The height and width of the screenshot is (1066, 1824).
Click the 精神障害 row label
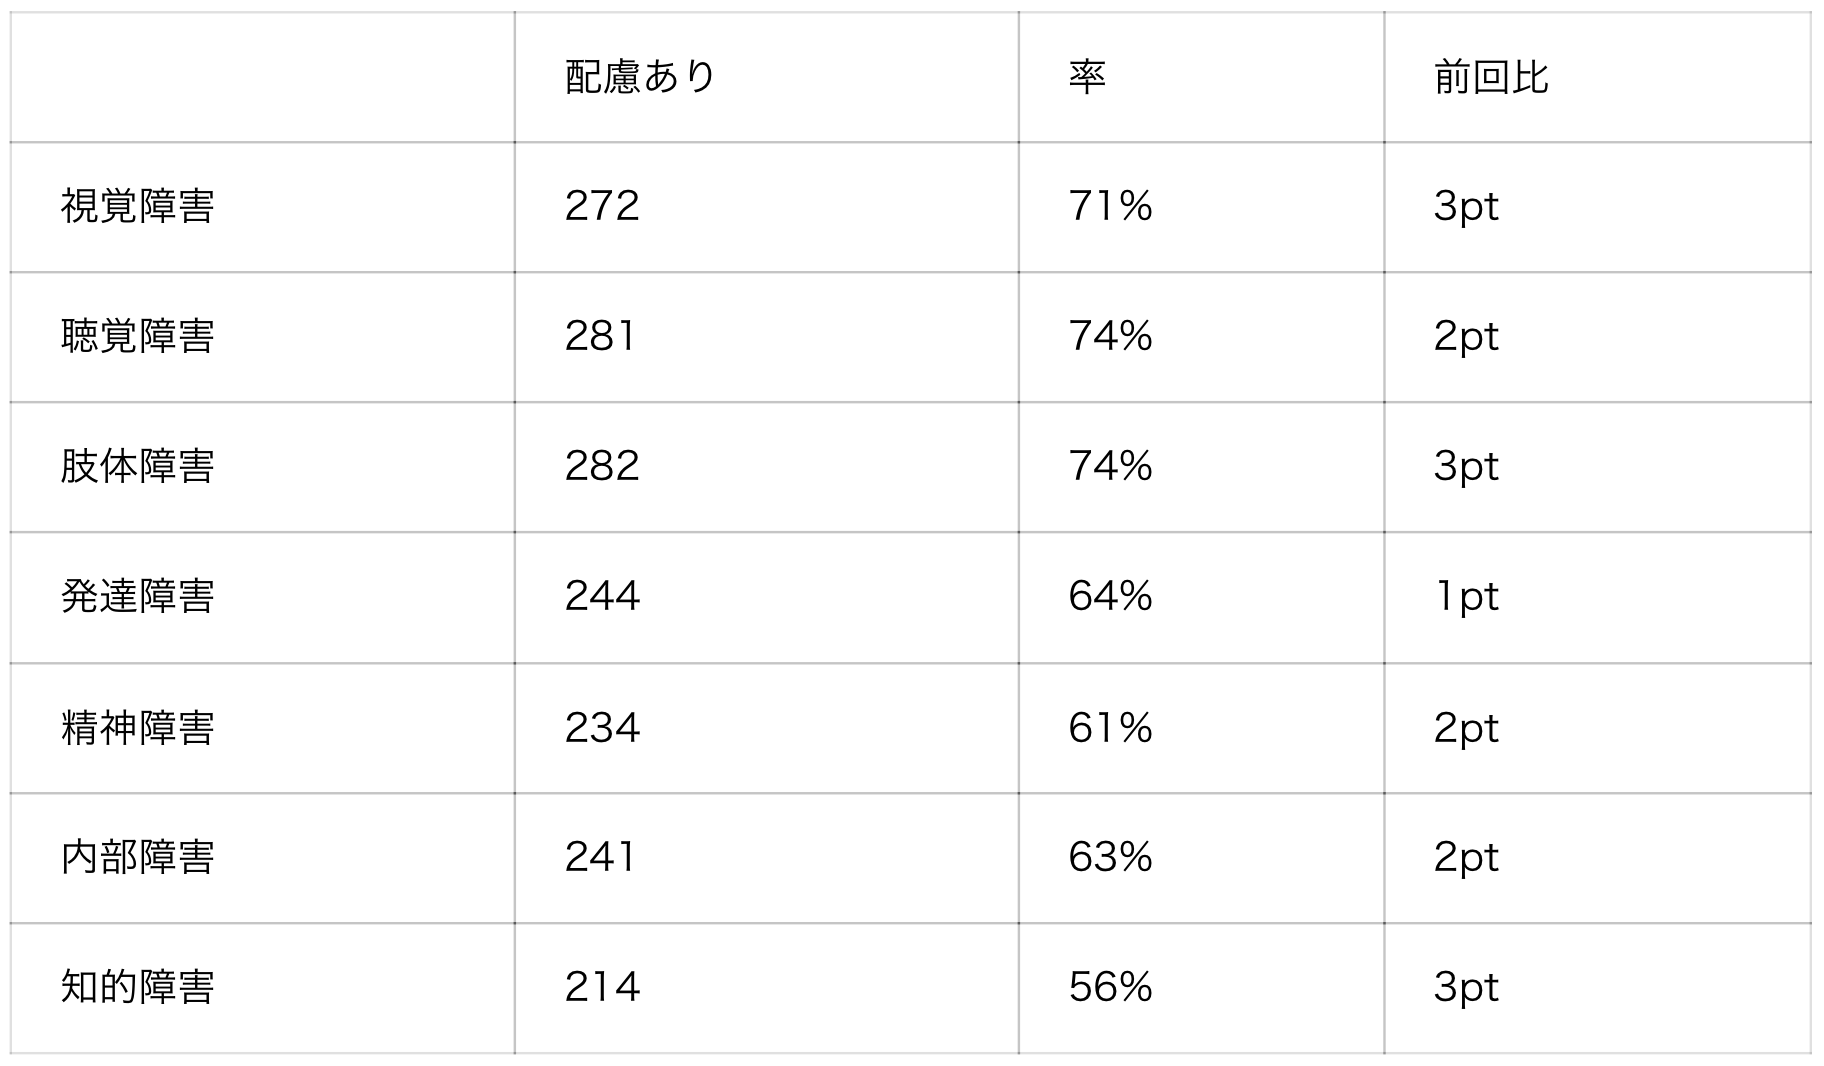click(137, 728)
